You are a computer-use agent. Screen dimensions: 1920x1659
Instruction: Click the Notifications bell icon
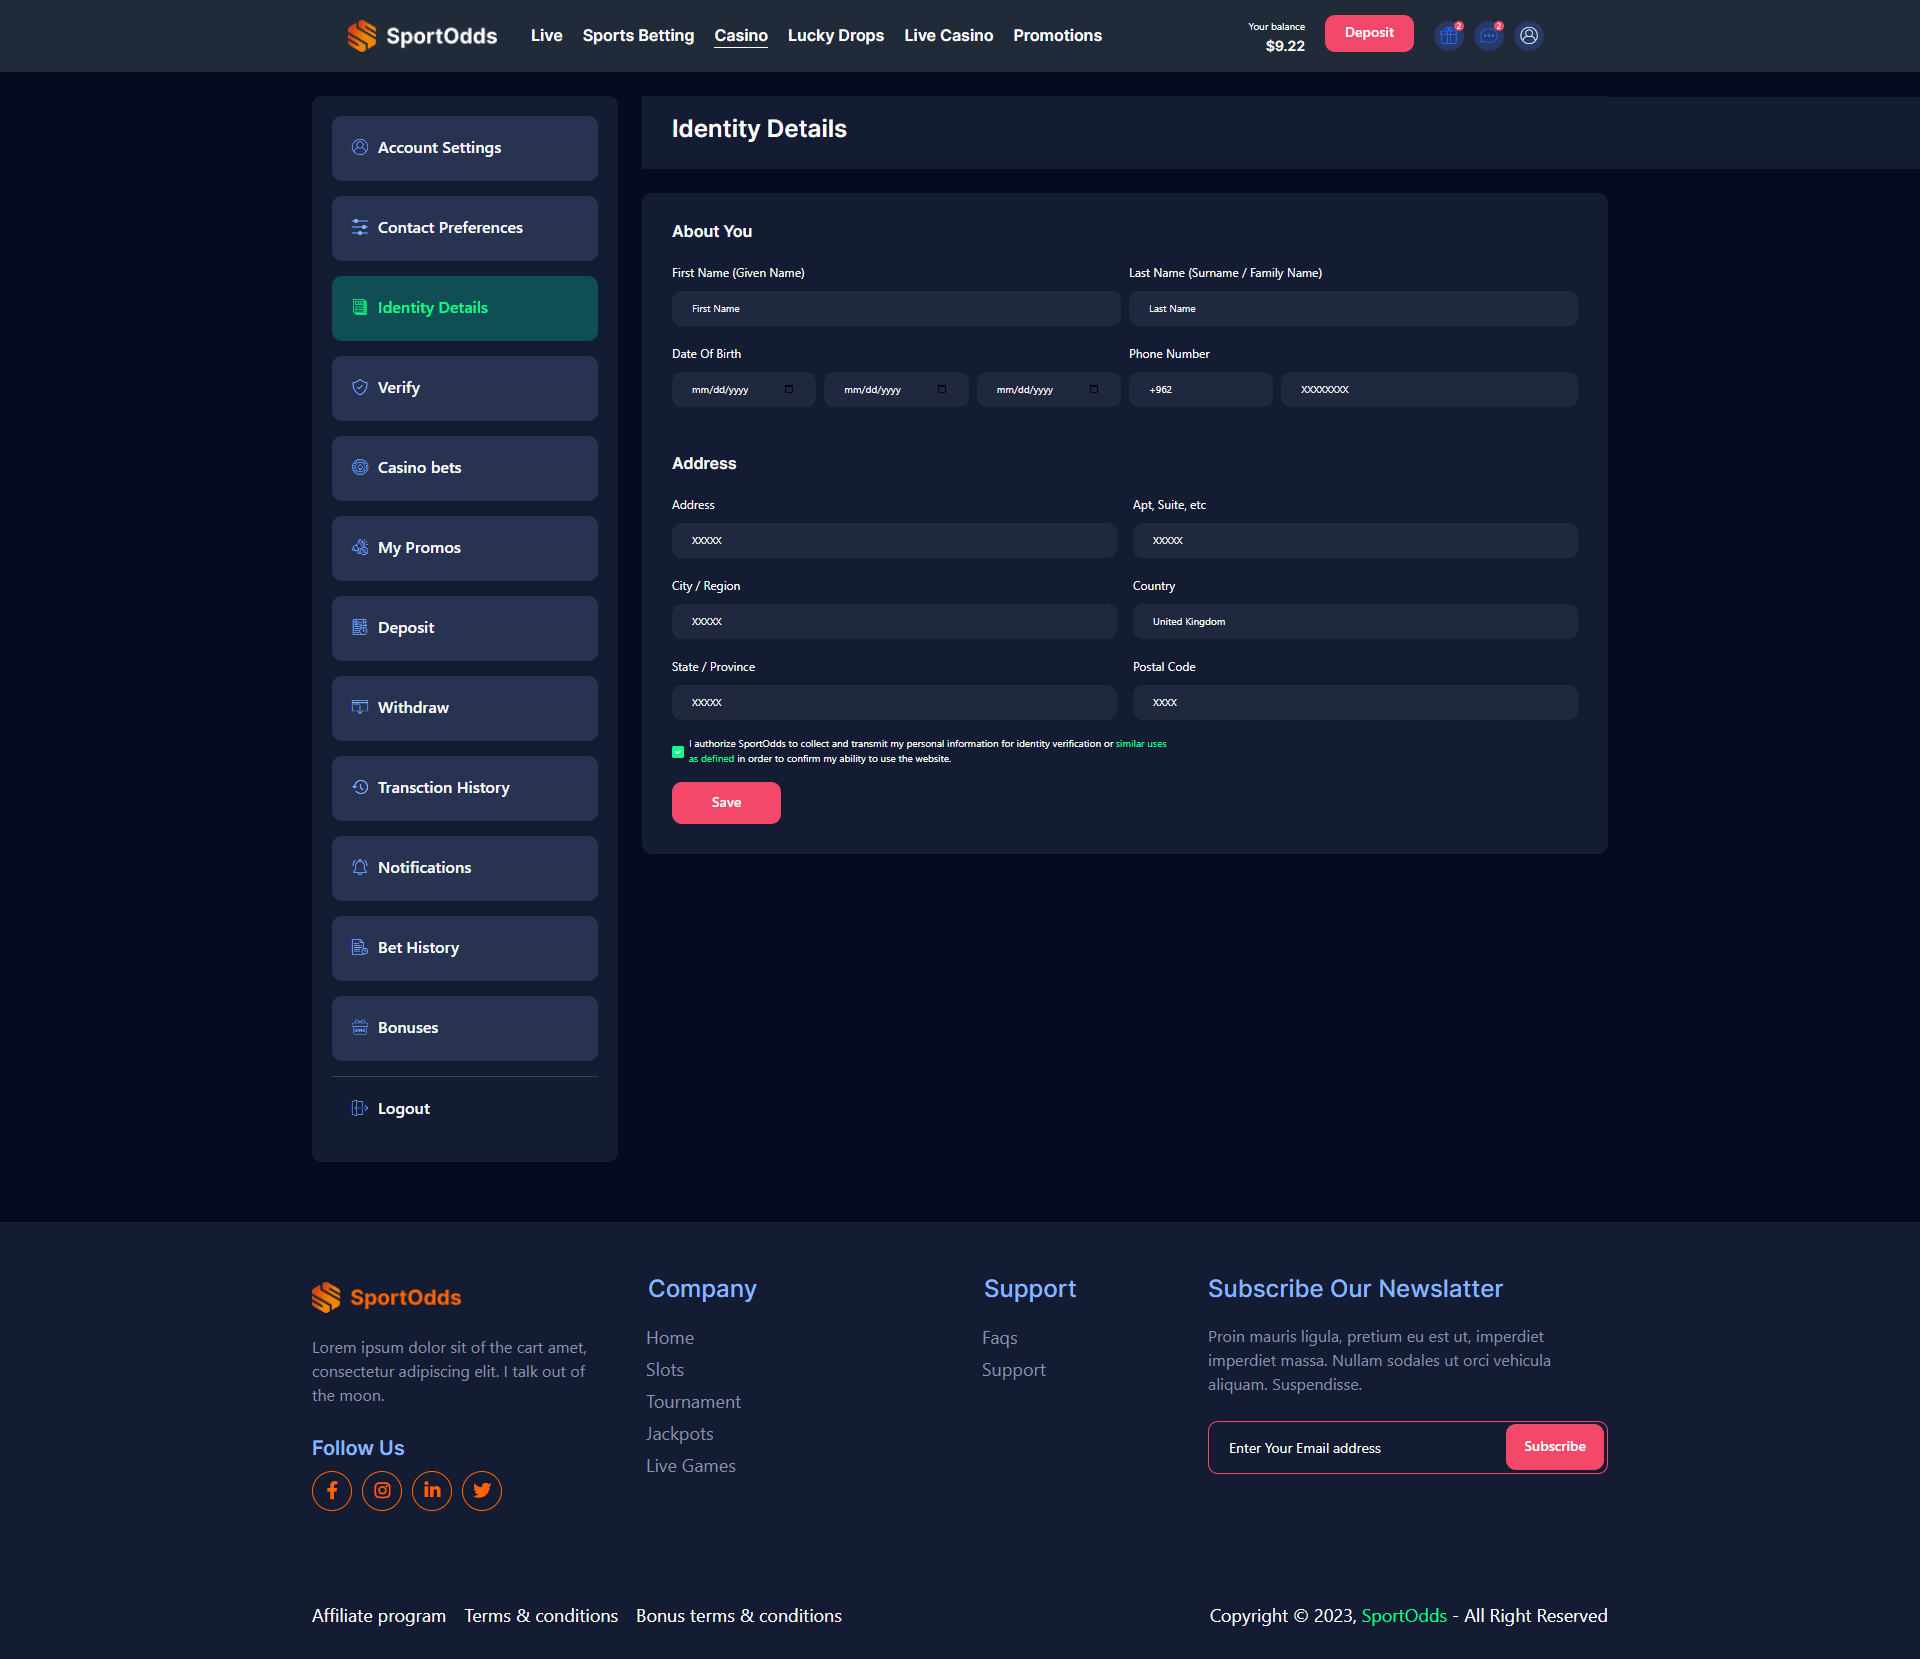tap(360, 867)
